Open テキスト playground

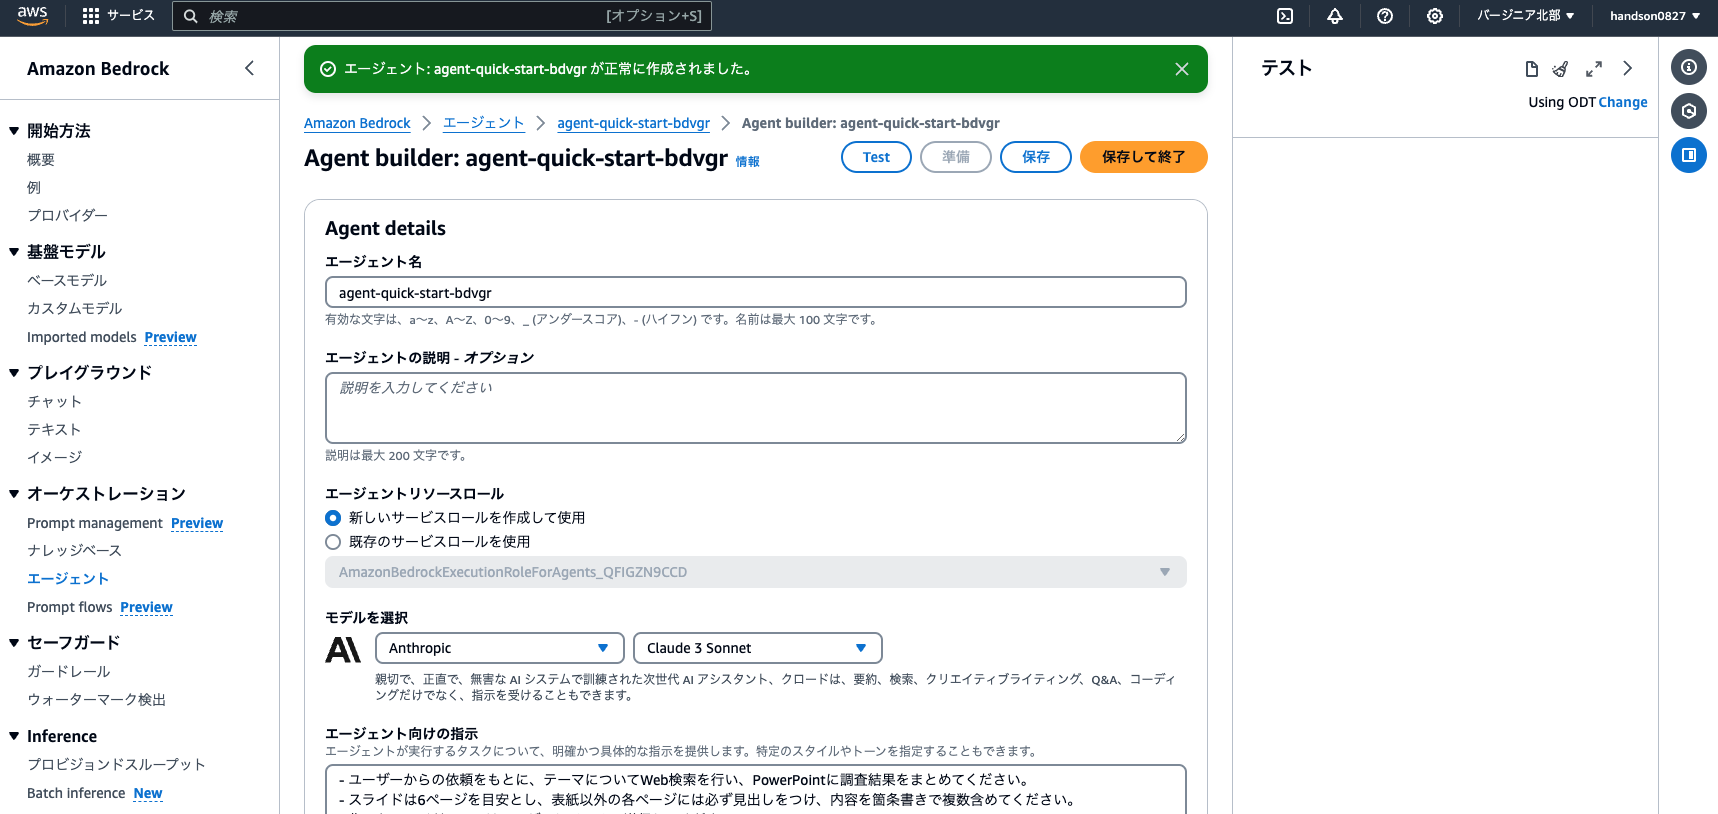[54, 430]
